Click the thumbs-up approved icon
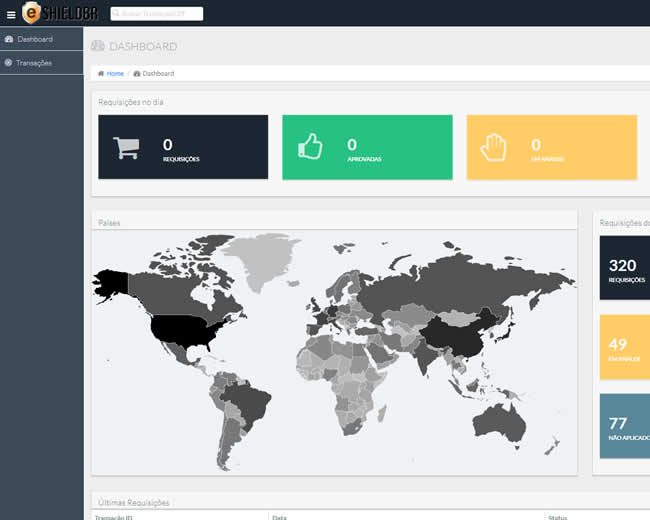 [310, 147]
